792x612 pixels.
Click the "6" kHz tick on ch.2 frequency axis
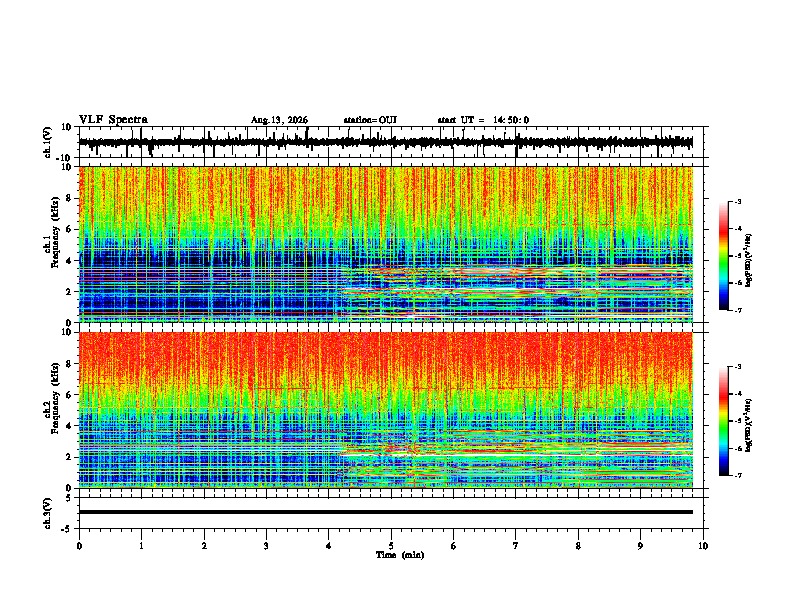point(69,395)
